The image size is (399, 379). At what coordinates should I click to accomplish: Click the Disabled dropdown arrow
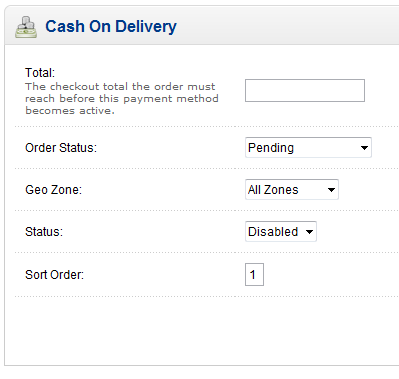coord(309,232)
